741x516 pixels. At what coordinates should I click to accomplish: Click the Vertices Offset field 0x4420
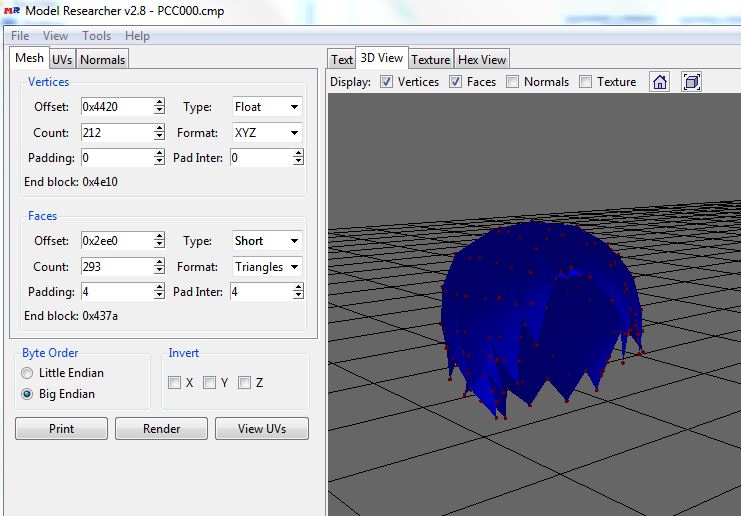[117, 107]
